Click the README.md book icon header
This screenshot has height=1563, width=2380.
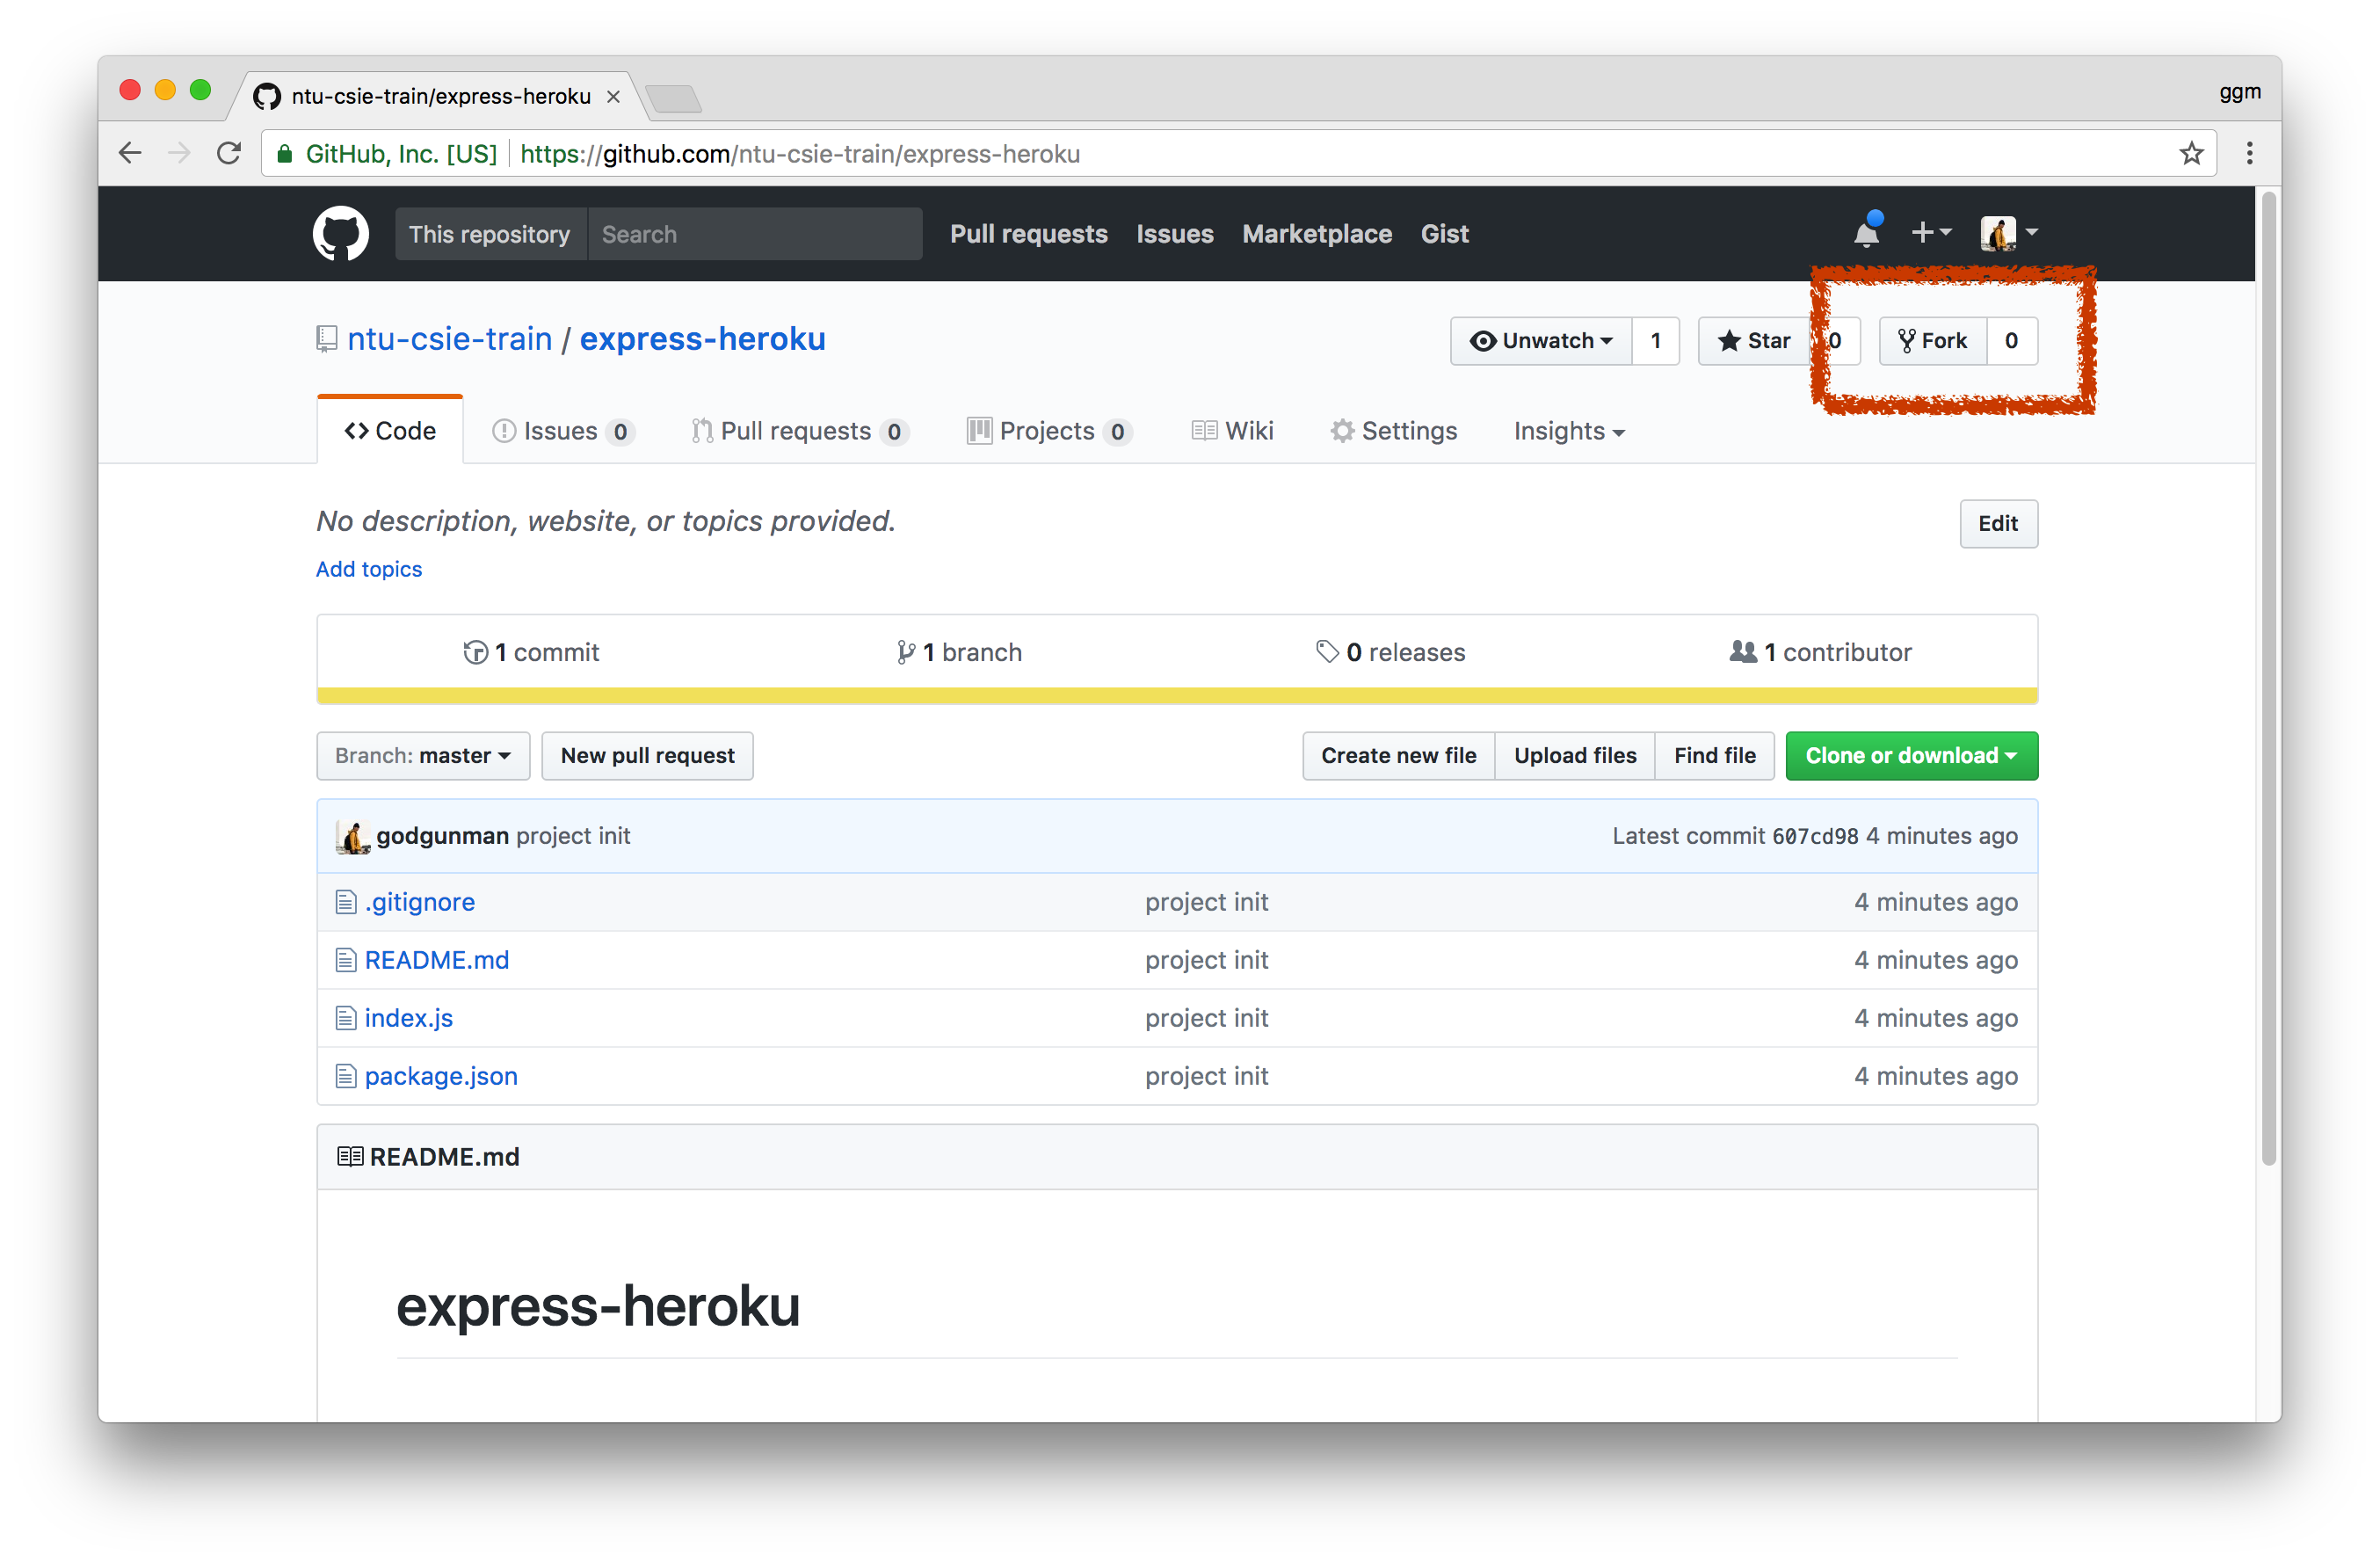350,1156
